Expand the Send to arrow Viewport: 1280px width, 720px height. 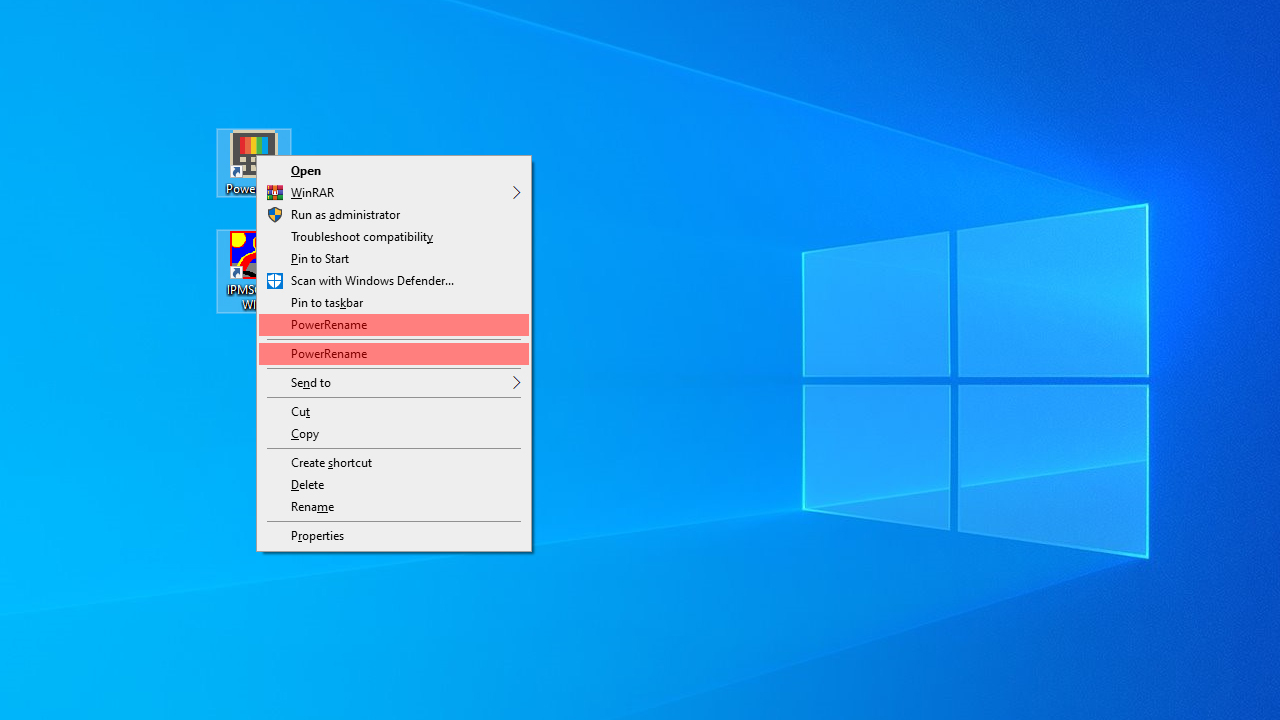[516, 383]
